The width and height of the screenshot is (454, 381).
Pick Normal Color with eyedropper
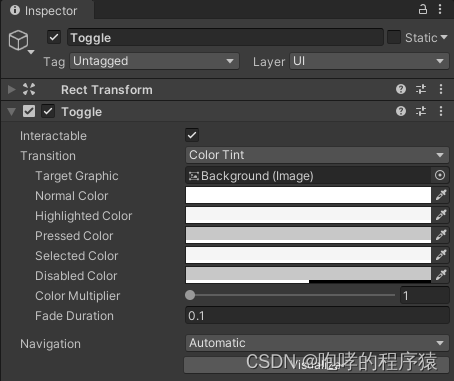pos(441,195)
